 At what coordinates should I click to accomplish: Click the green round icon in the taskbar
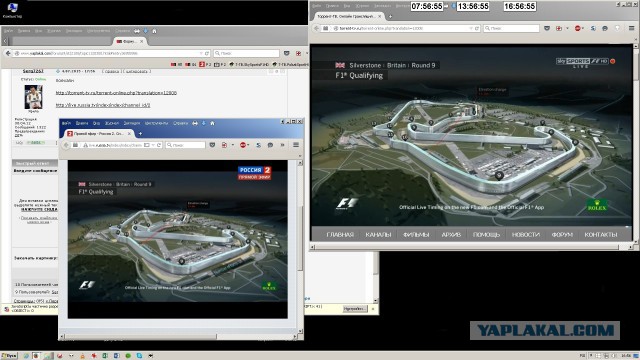pos(128,356)
